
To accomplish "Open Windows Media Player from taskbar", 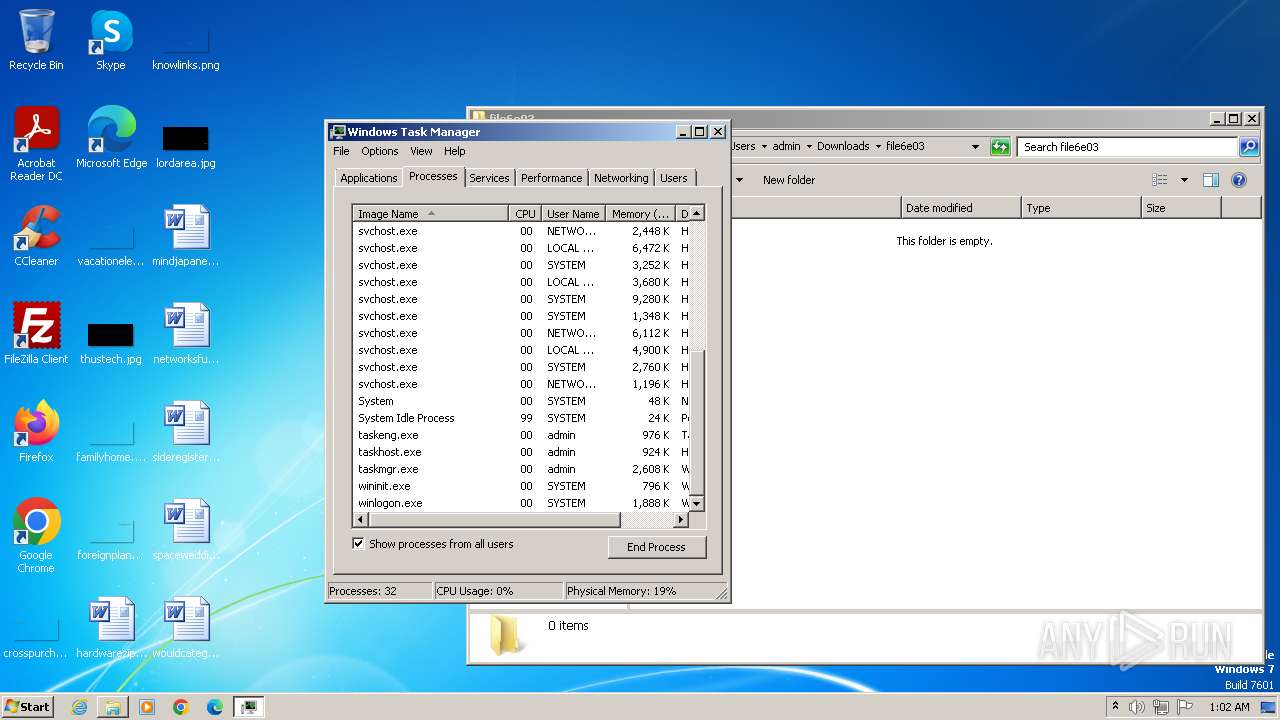I will coord(147,707).
